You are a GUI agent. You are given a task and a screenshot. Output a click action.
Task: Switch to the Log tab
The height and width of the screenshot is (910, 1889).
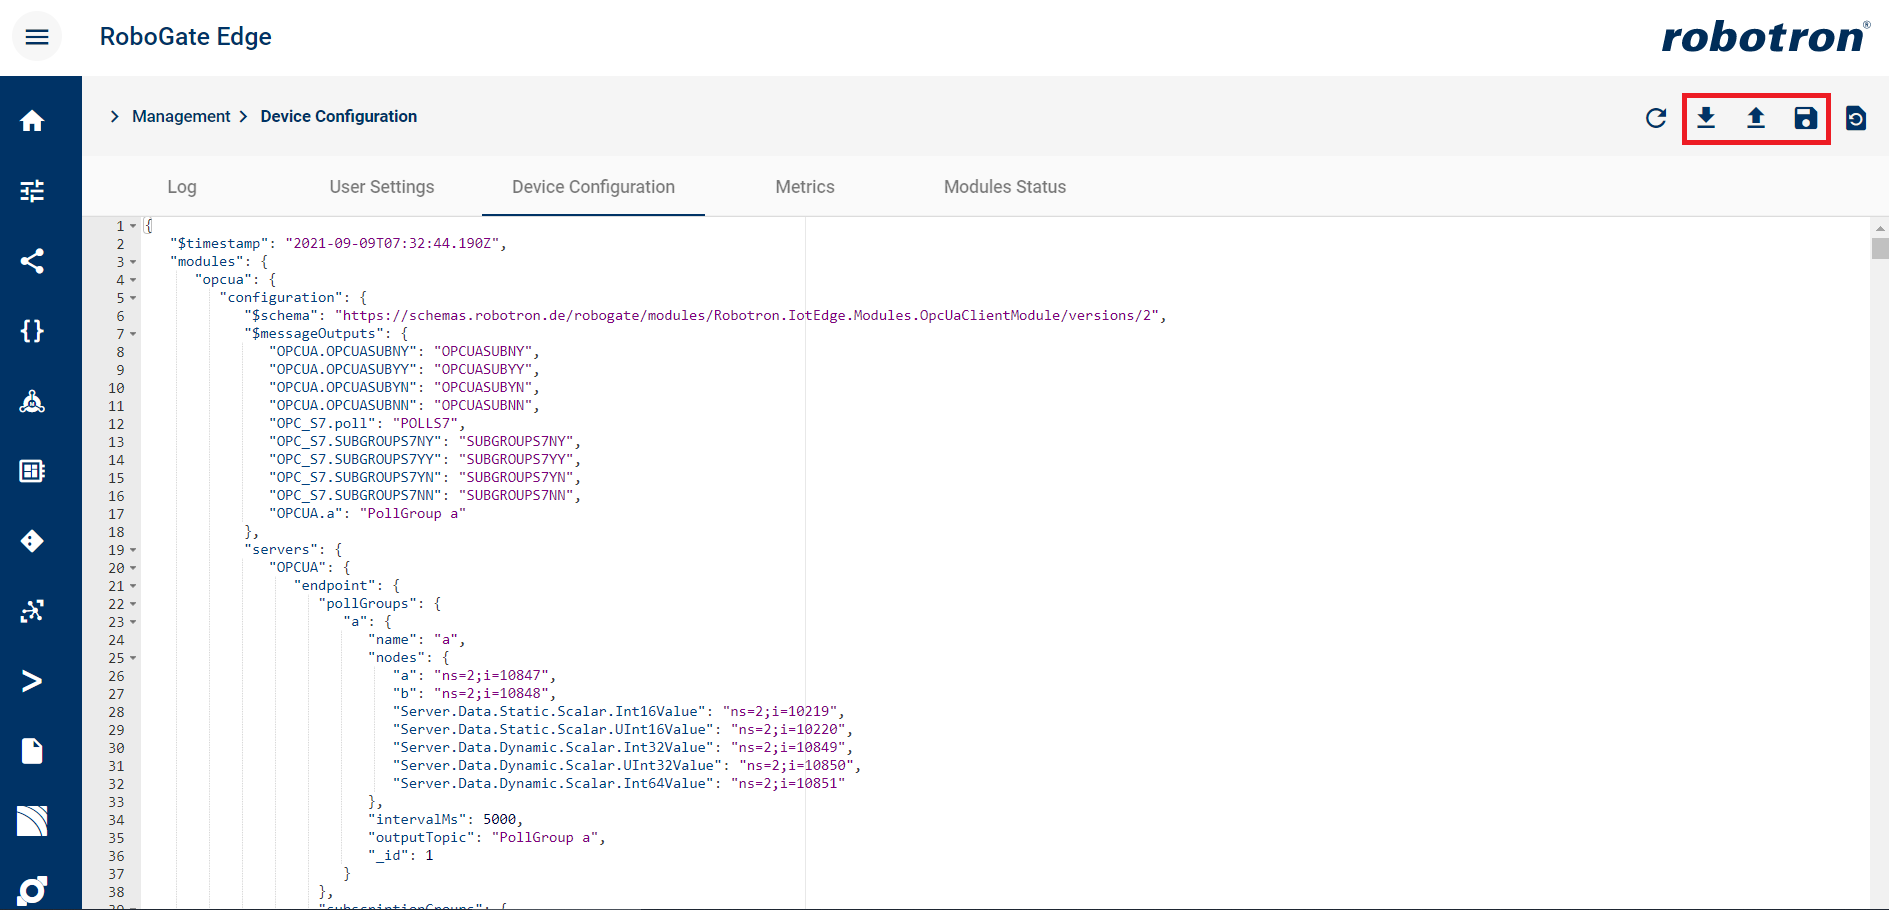(182, 187)
